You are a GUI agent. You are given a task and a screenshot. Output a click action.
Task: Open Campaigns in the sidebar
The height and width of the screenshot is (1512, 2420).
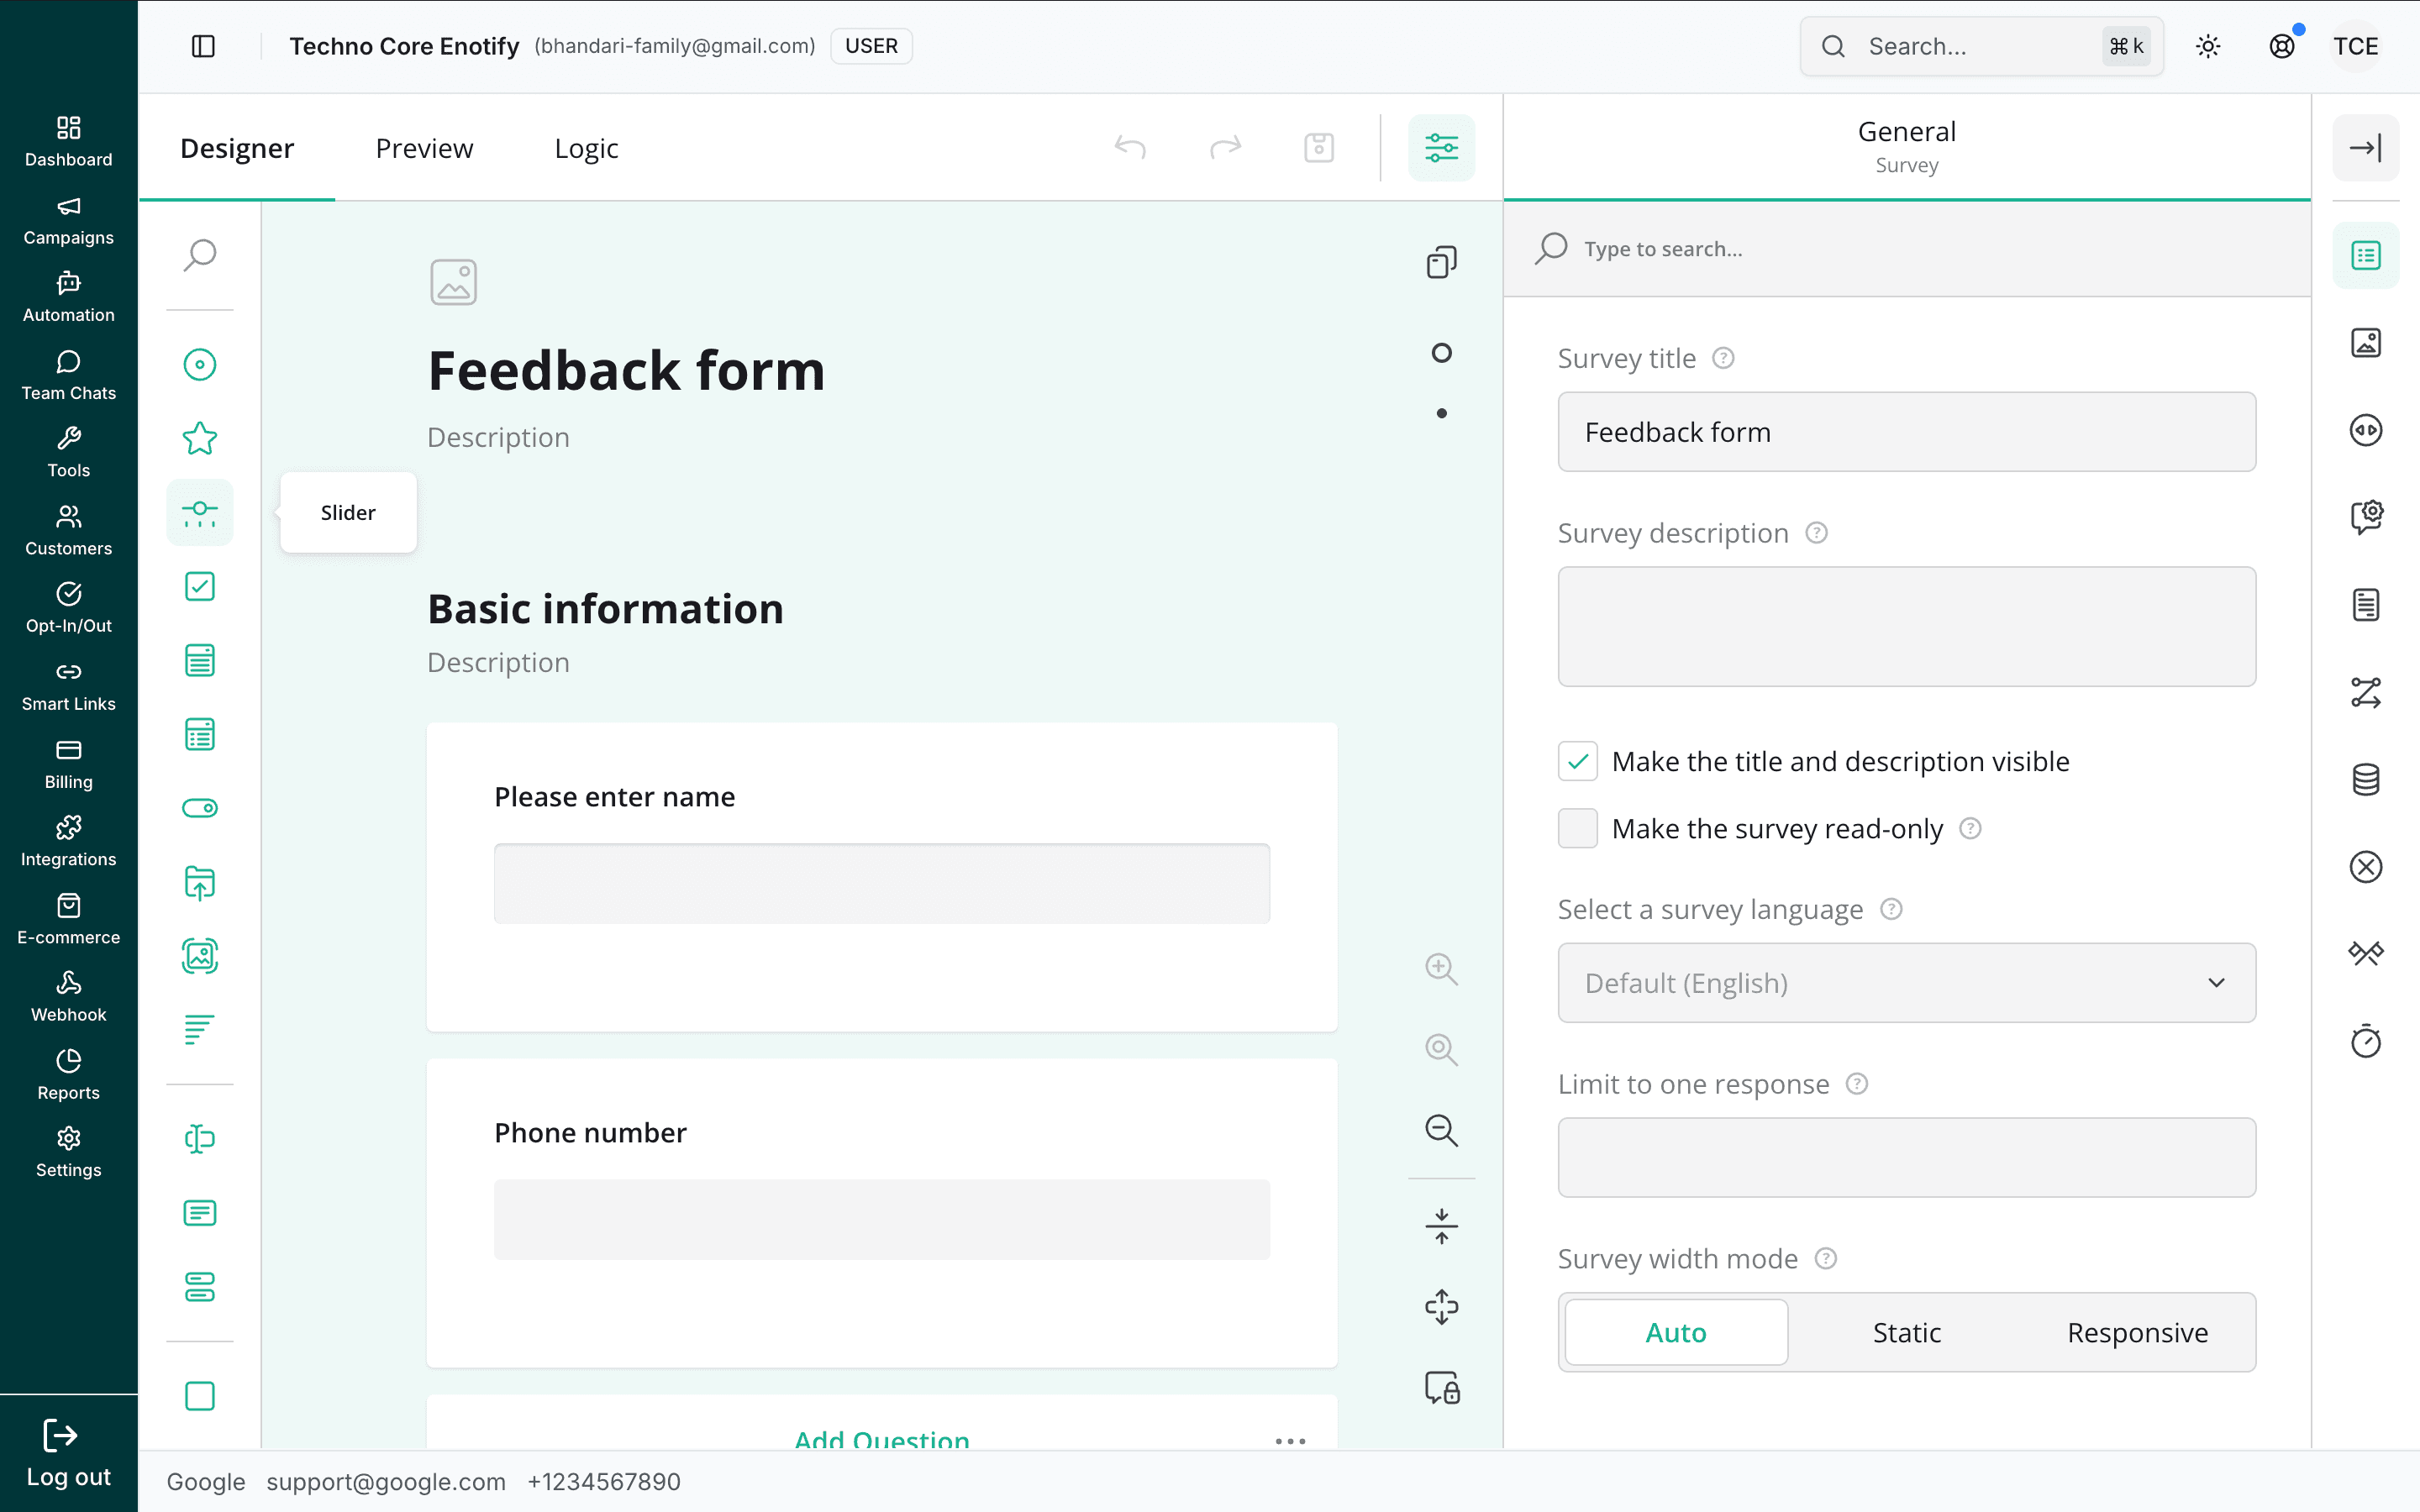click(x=68, y=220)
